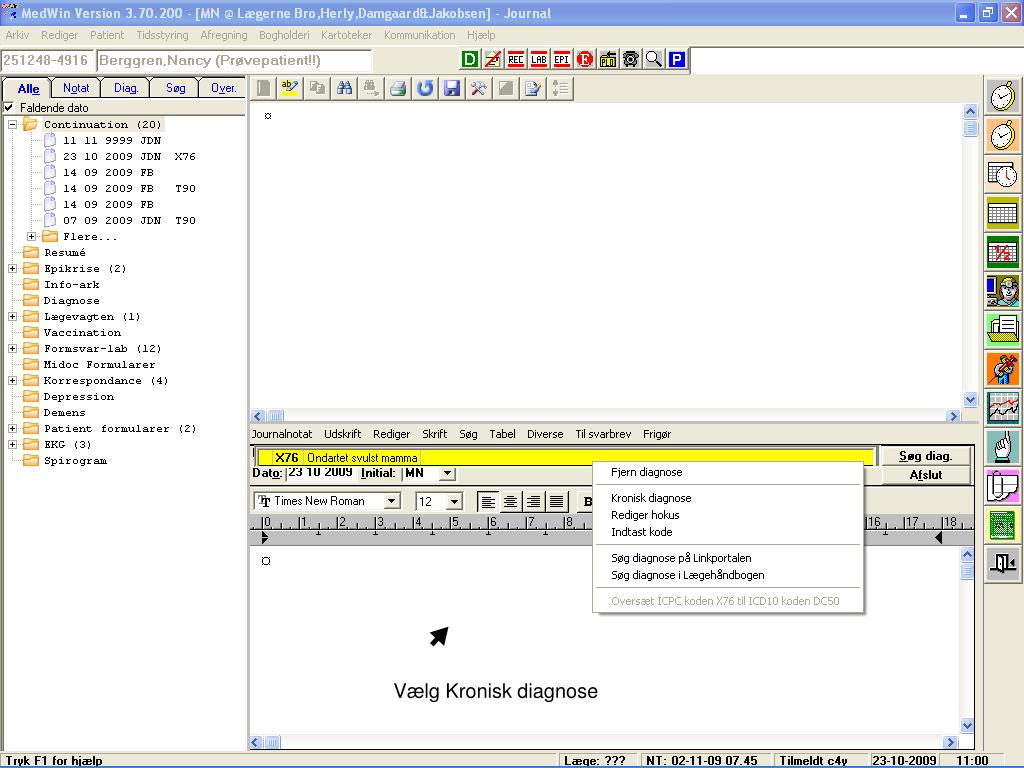Click the yellow PLO icon
Viewport: 1024px width, 768px height.
[608, 59]
